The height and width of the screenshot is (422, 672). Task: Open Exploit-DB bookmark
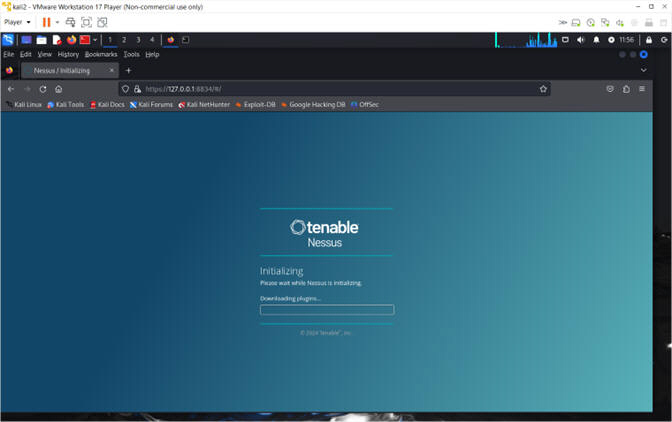[x=255, y=105]
